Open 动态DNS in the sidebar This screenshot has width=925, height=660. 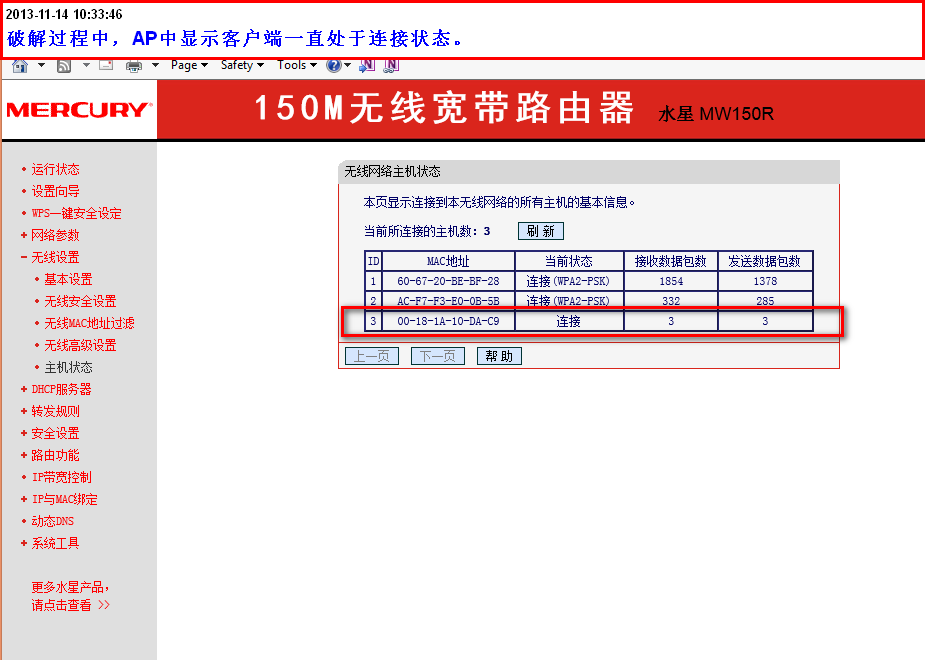(x=53, y=521)
